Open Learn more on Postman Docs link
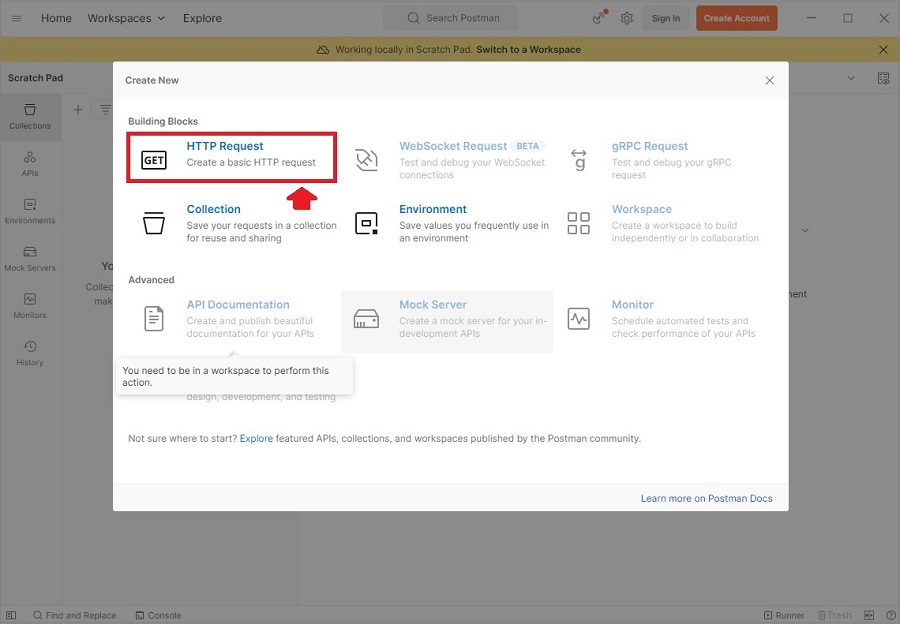 [x=706, y=498]
